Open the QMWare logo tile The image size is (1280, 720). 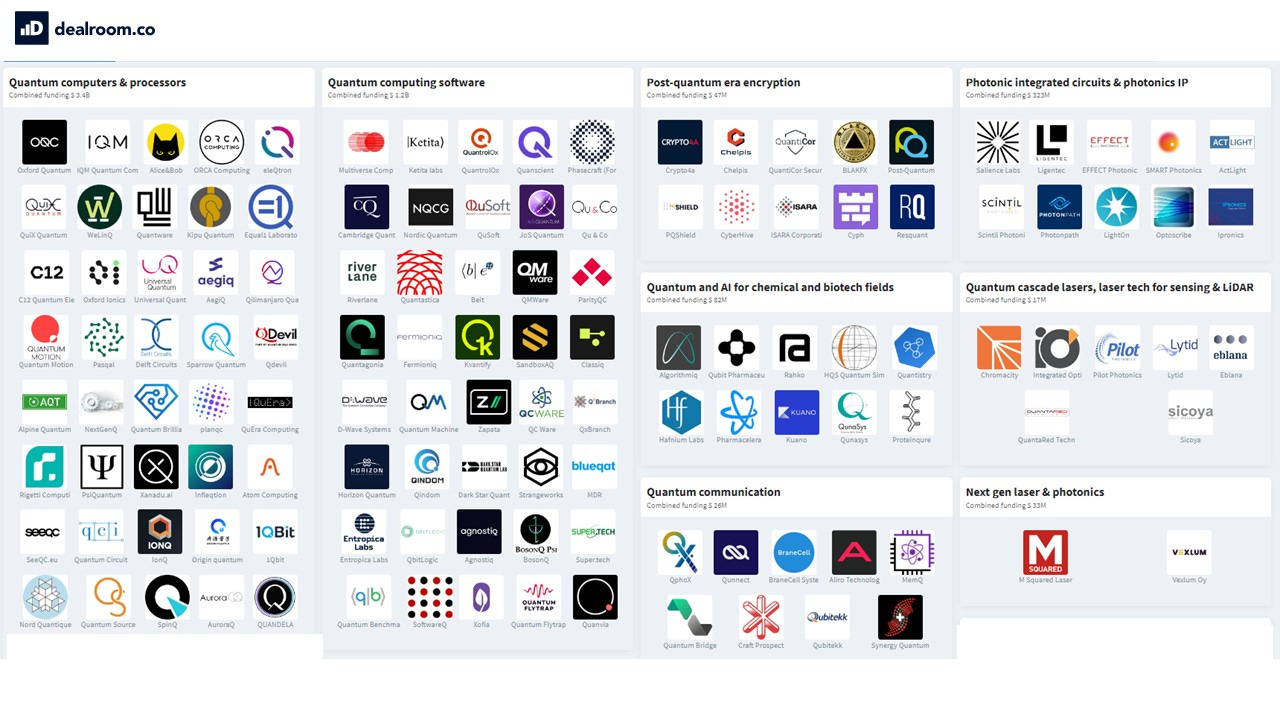(x=535, y=272)
